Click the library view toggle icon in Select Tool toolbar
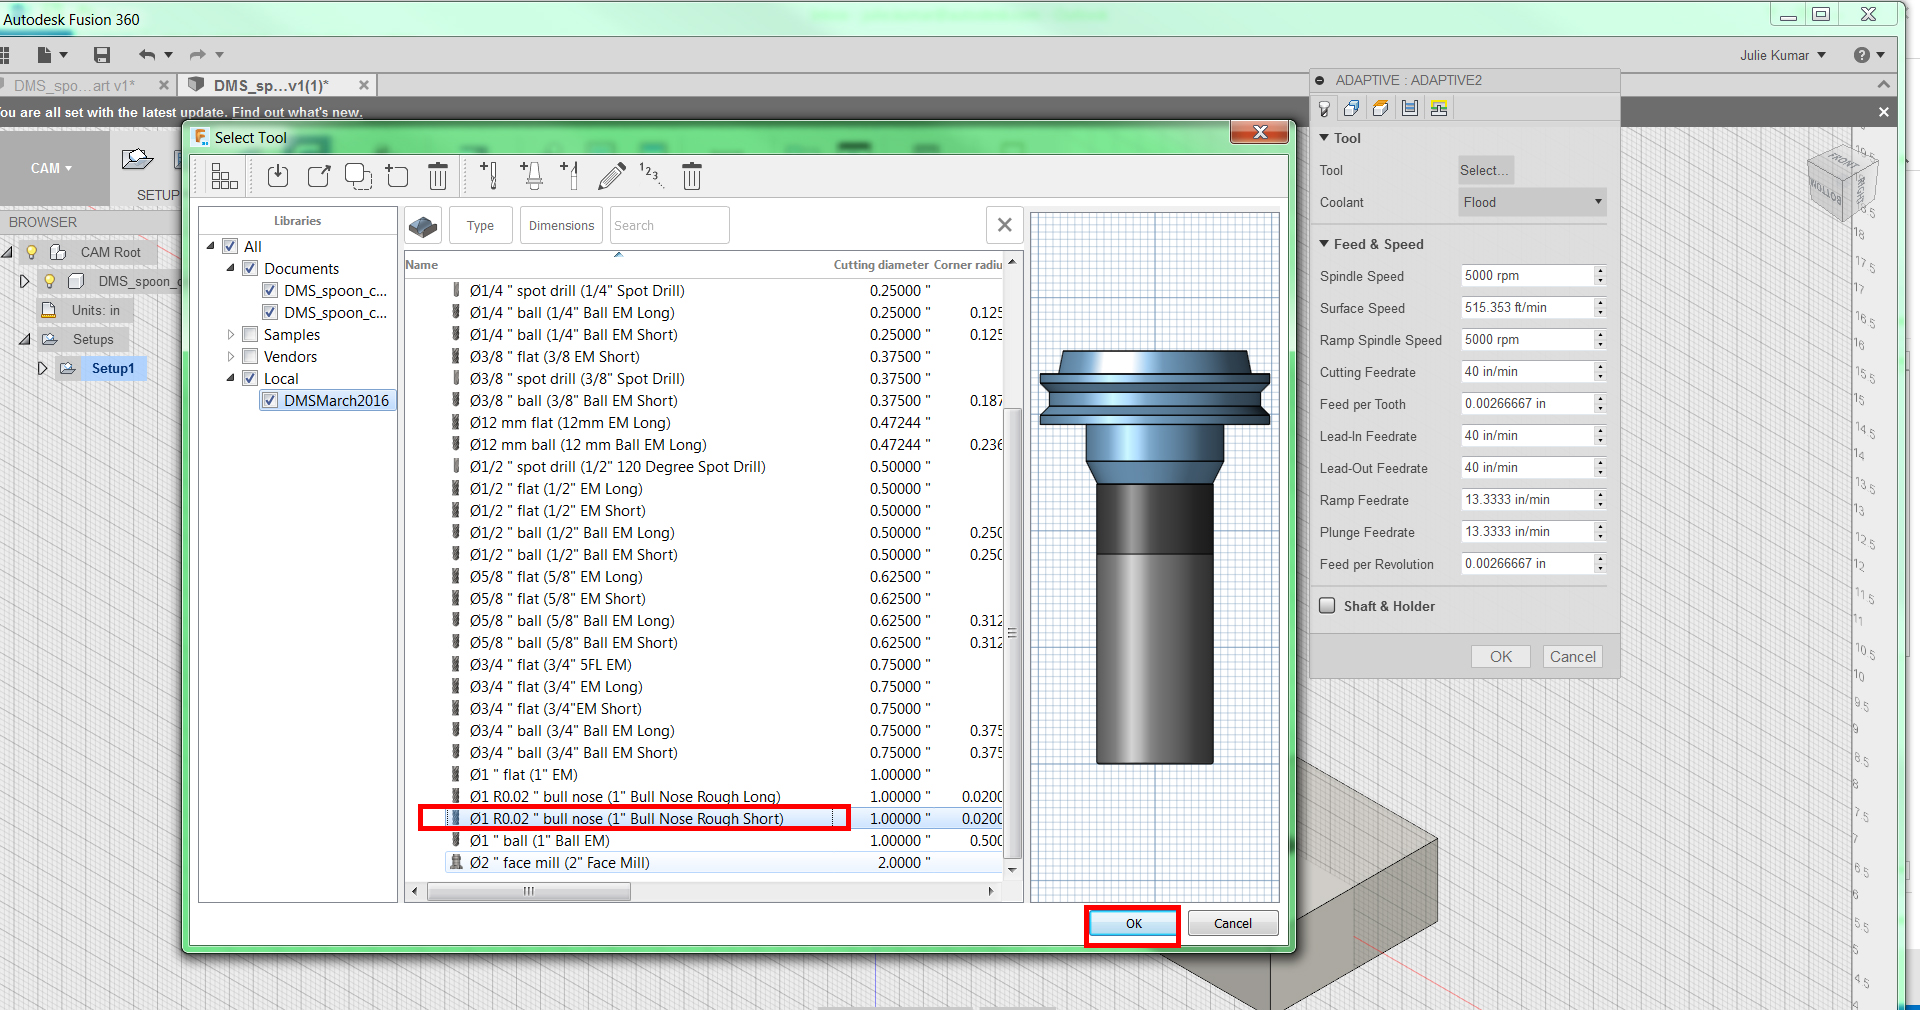The height and width of the screenshot is (1010, 1920). tap(224, 177)
